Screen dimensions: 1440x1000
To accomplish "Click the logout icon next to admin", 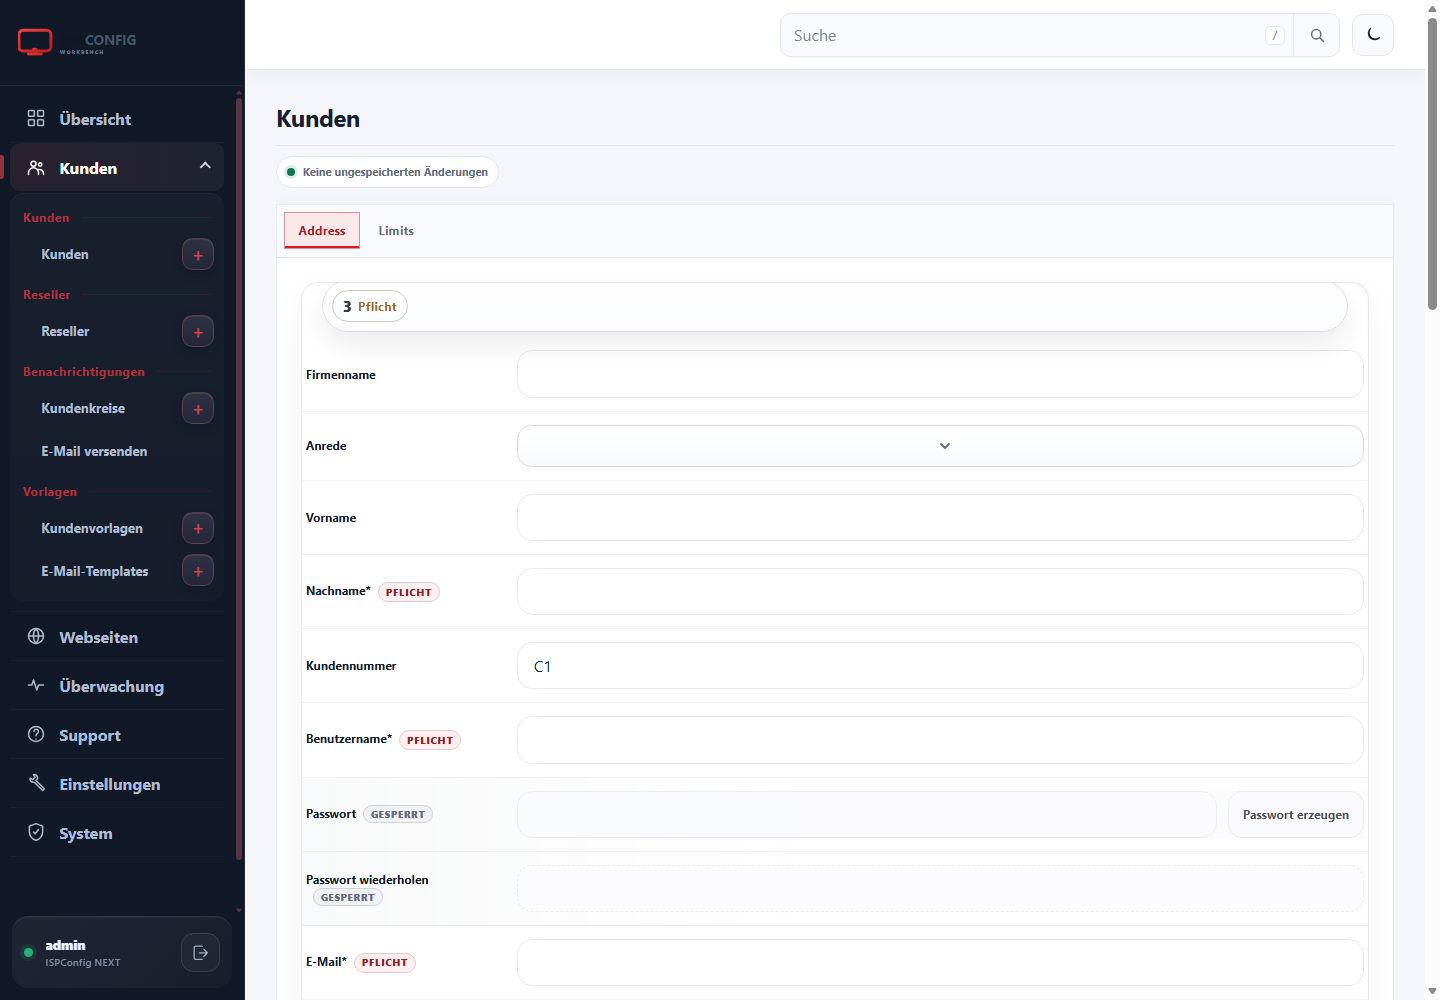I will pos(200,953).
